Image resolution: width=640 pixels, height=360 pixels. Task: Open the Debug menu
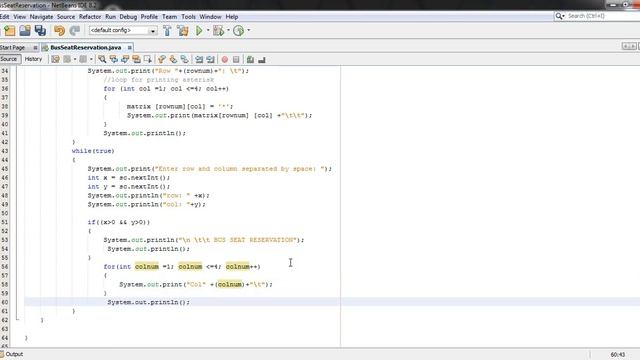pyautogui.click(x=128, y=17)
